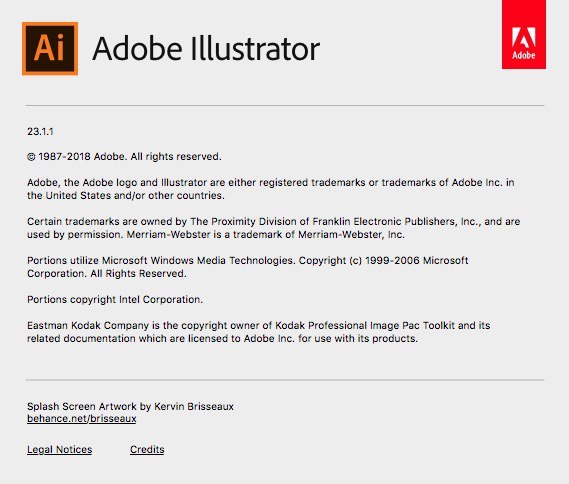The width and height of the screenshot is (569, 484).
Task: Click the Illustrator Ai app icon
Action: [x=50, y=49]
